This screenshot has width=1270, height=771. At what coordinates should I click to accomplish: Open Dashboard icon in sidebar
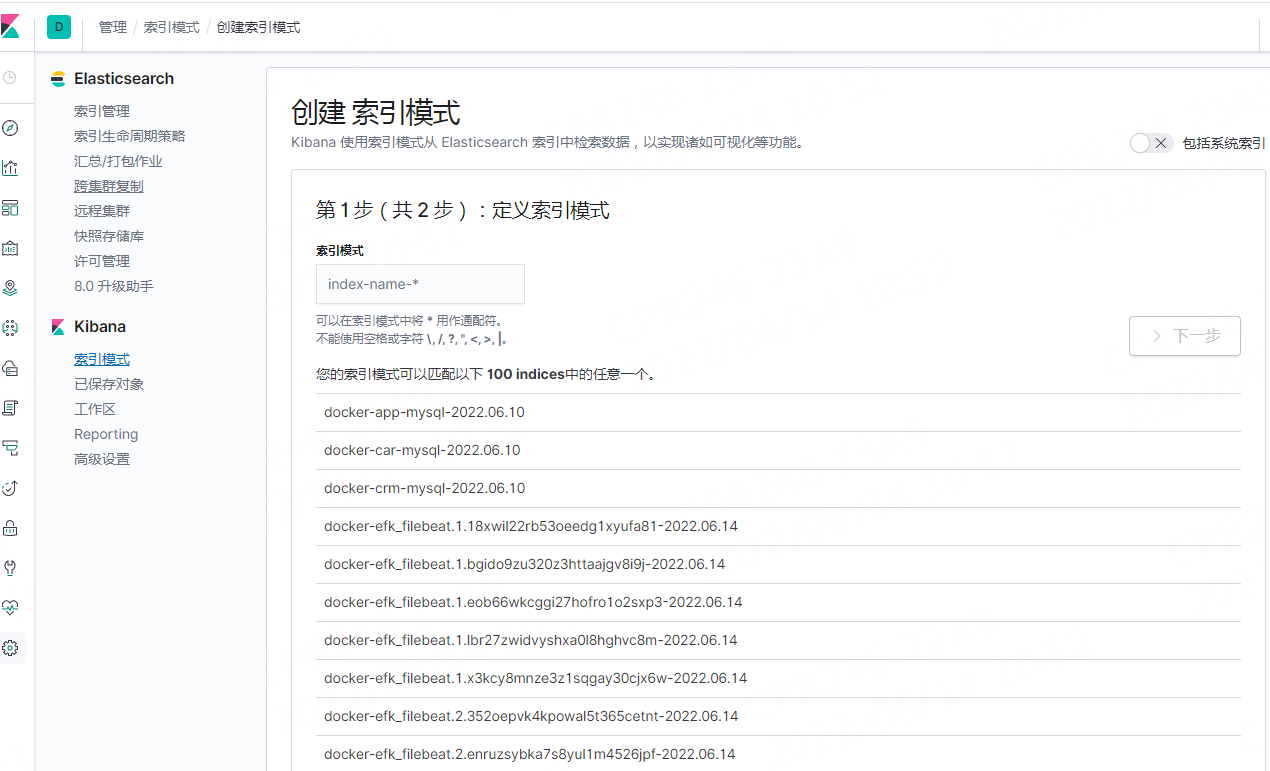coord(10,208)
